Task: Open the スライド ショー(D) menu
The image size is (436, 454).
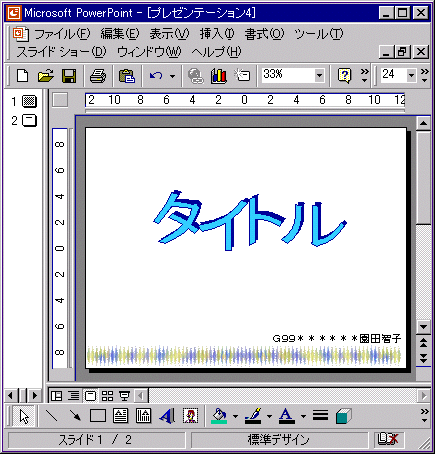Action: [x=61, y=52]
